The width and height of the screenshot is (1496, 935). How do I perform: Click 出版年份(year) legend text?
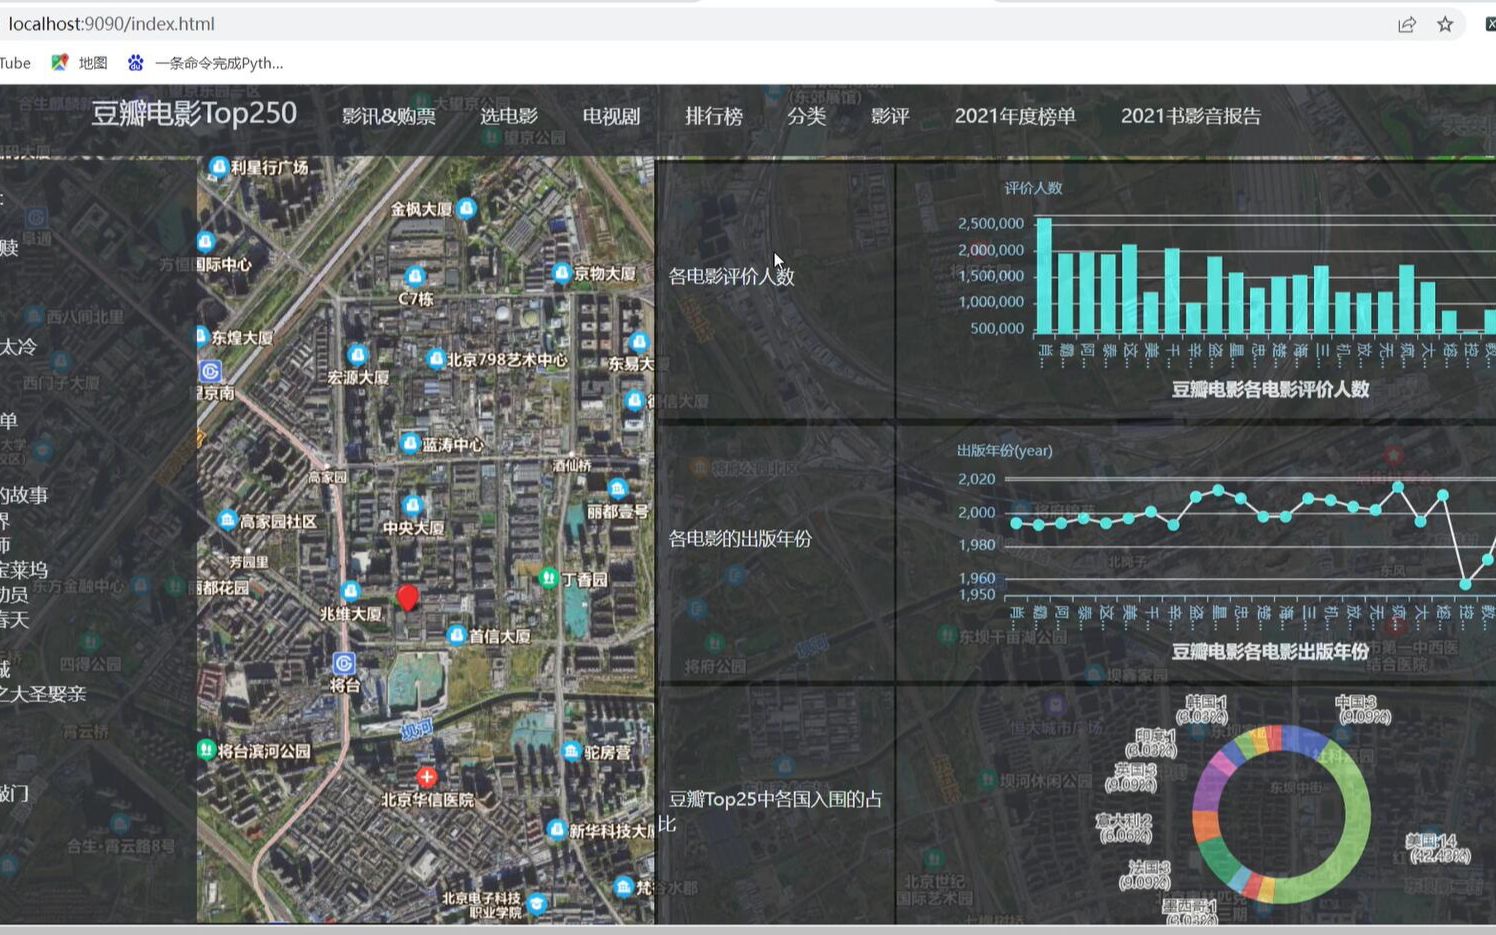coord(1004,451)
